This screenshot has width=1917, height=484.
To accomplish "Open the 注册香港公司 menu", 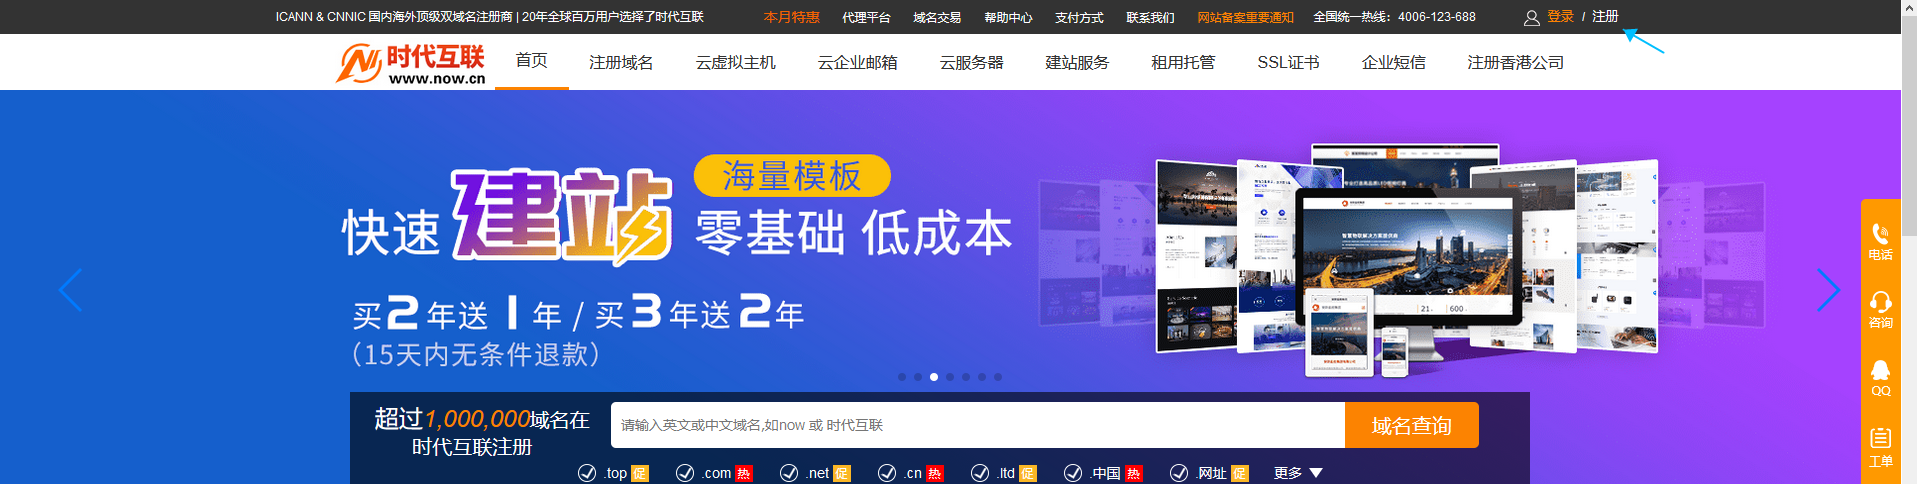I will [1515, 62].
